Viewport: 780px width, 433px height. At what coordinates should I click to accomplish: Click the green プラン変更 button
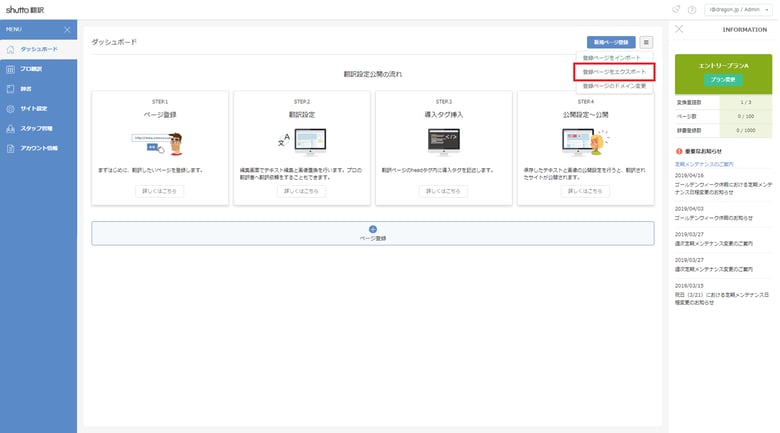coord(723,80)
